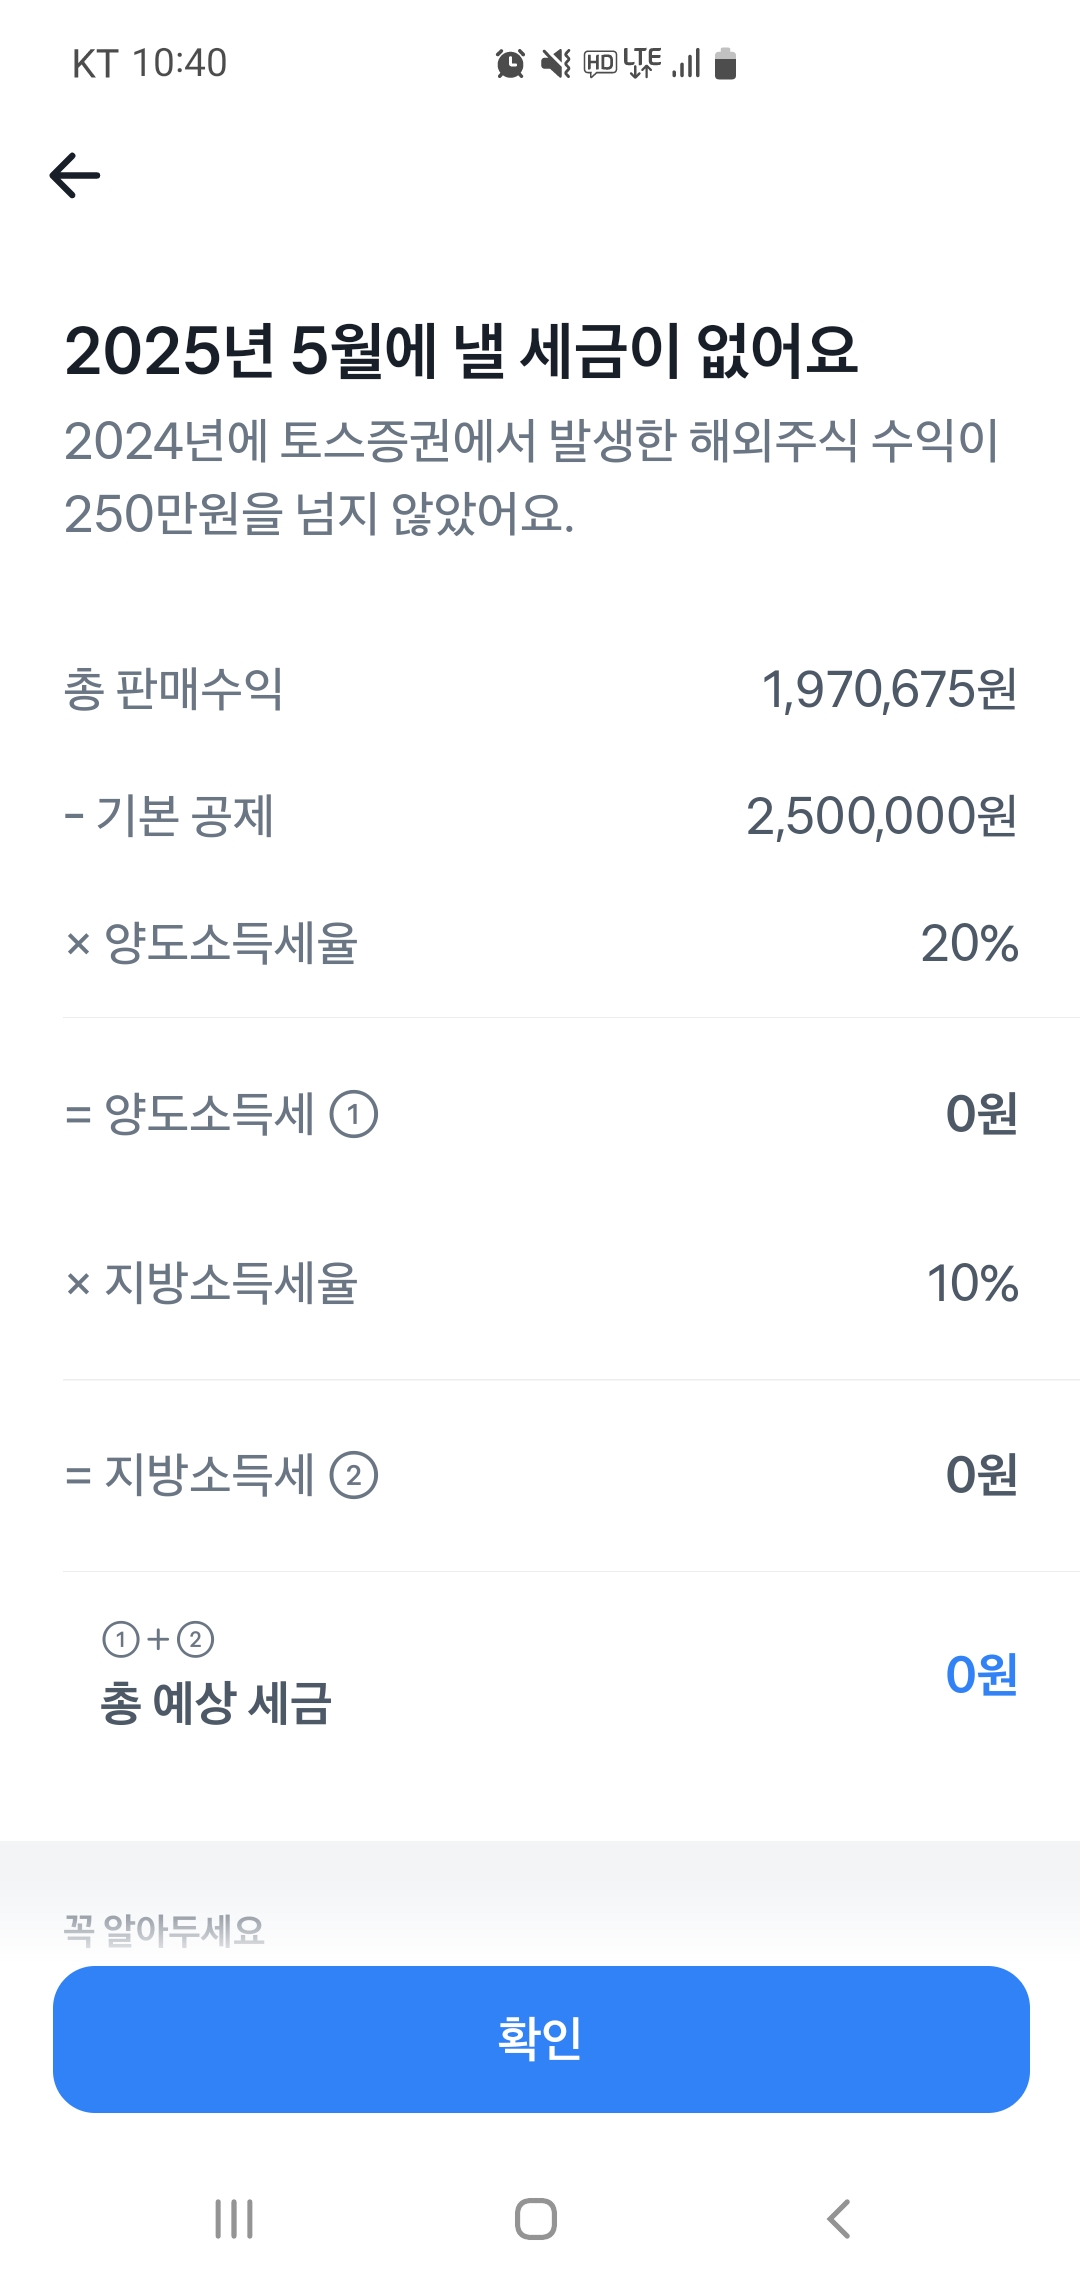Tap the 기본 공제 amount 2,500,000원
Screen dimensions: 1080x2280
[881, 816]
